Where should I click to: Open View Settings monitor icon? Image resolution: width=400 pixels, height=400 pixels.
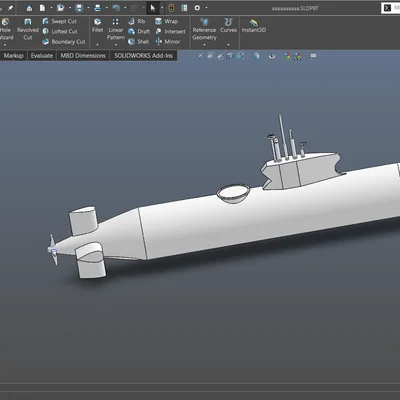point(313,56)
